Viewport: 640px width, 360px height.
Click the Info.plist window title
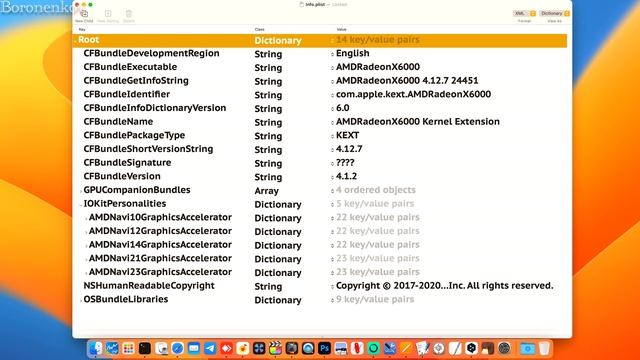point(315,4)
